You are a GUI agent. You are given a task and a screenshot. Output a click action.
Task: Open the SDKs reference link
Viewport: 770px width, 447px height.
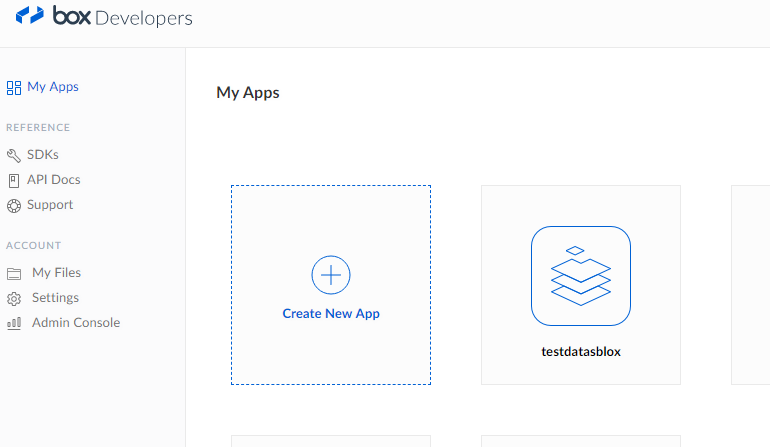click(43, 155)
